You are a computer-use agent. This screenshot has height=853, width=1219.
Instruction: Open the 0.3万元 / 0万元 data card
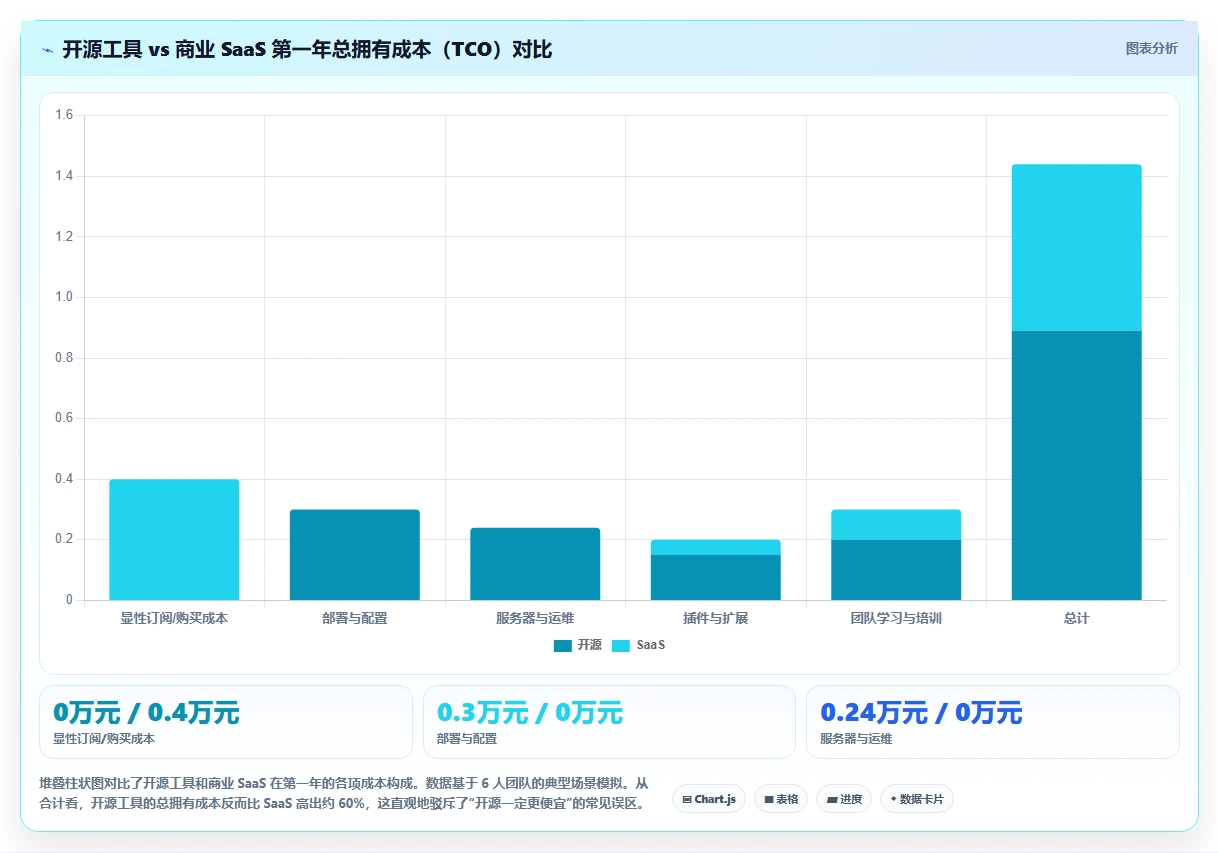[609, 722]
